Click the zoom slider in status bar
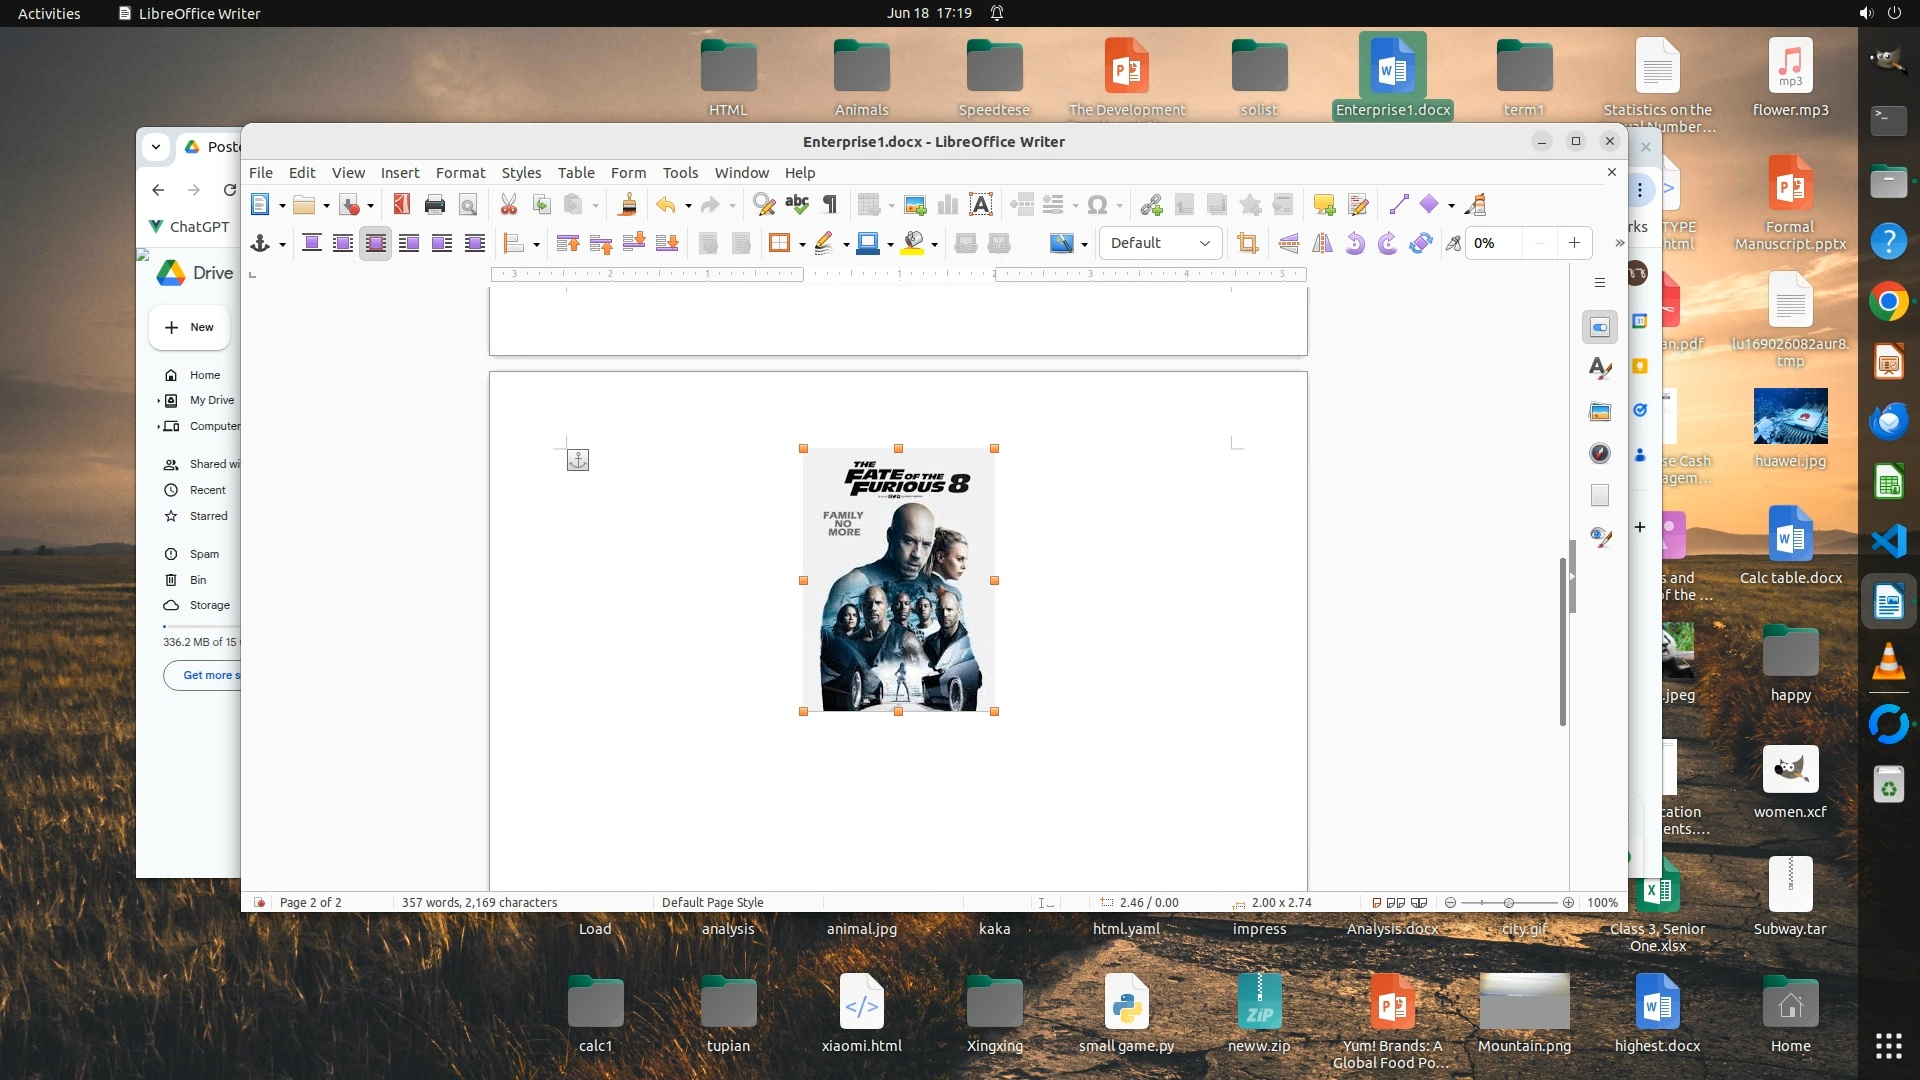Viewport: 1920px width, 1080px height. point(1508,902)
